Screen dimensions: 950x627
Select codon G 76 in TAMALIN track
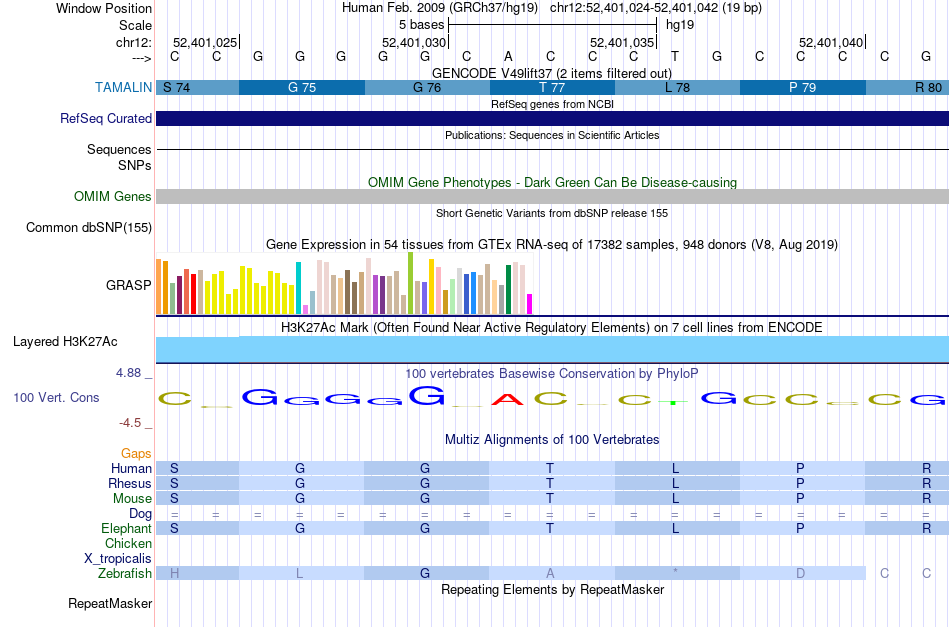tap(427, 87)
